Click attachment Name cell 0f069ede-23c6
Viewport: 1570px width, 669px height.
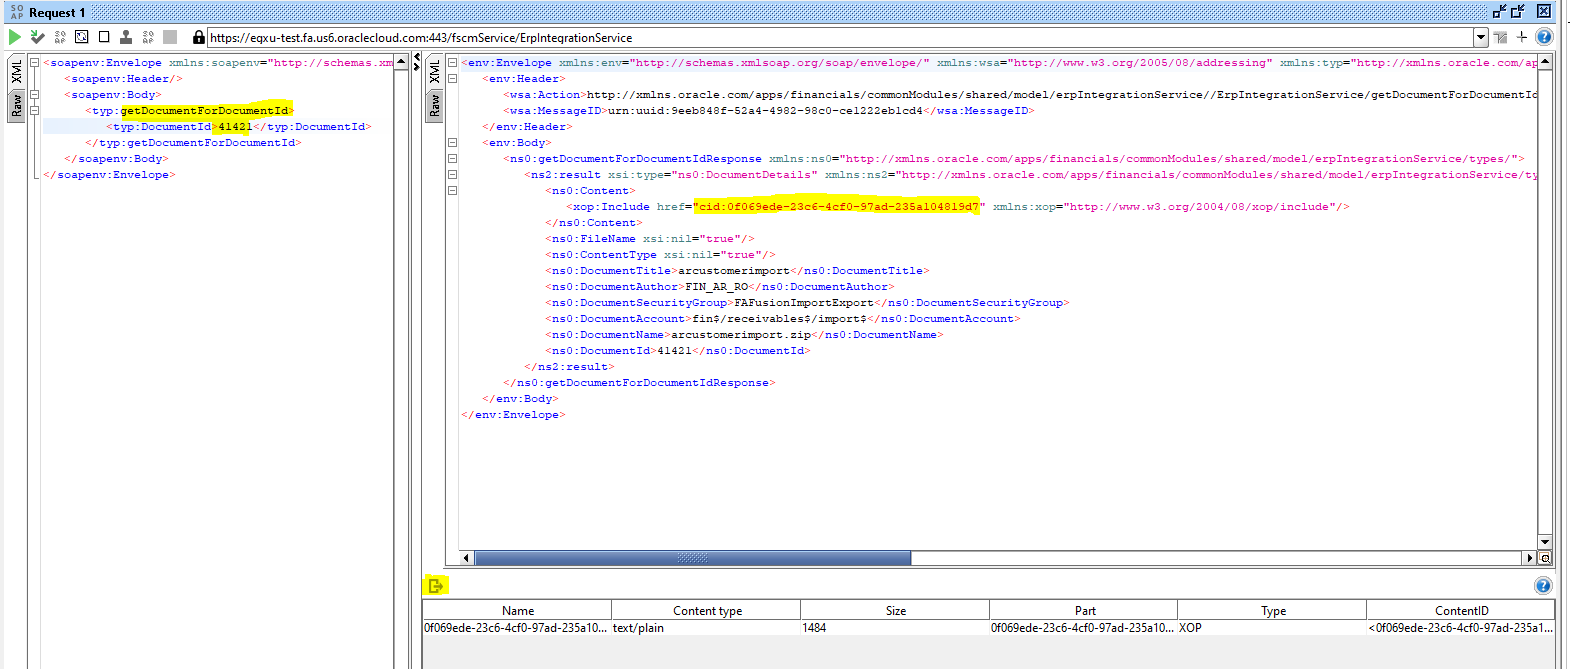click(517, 628)
